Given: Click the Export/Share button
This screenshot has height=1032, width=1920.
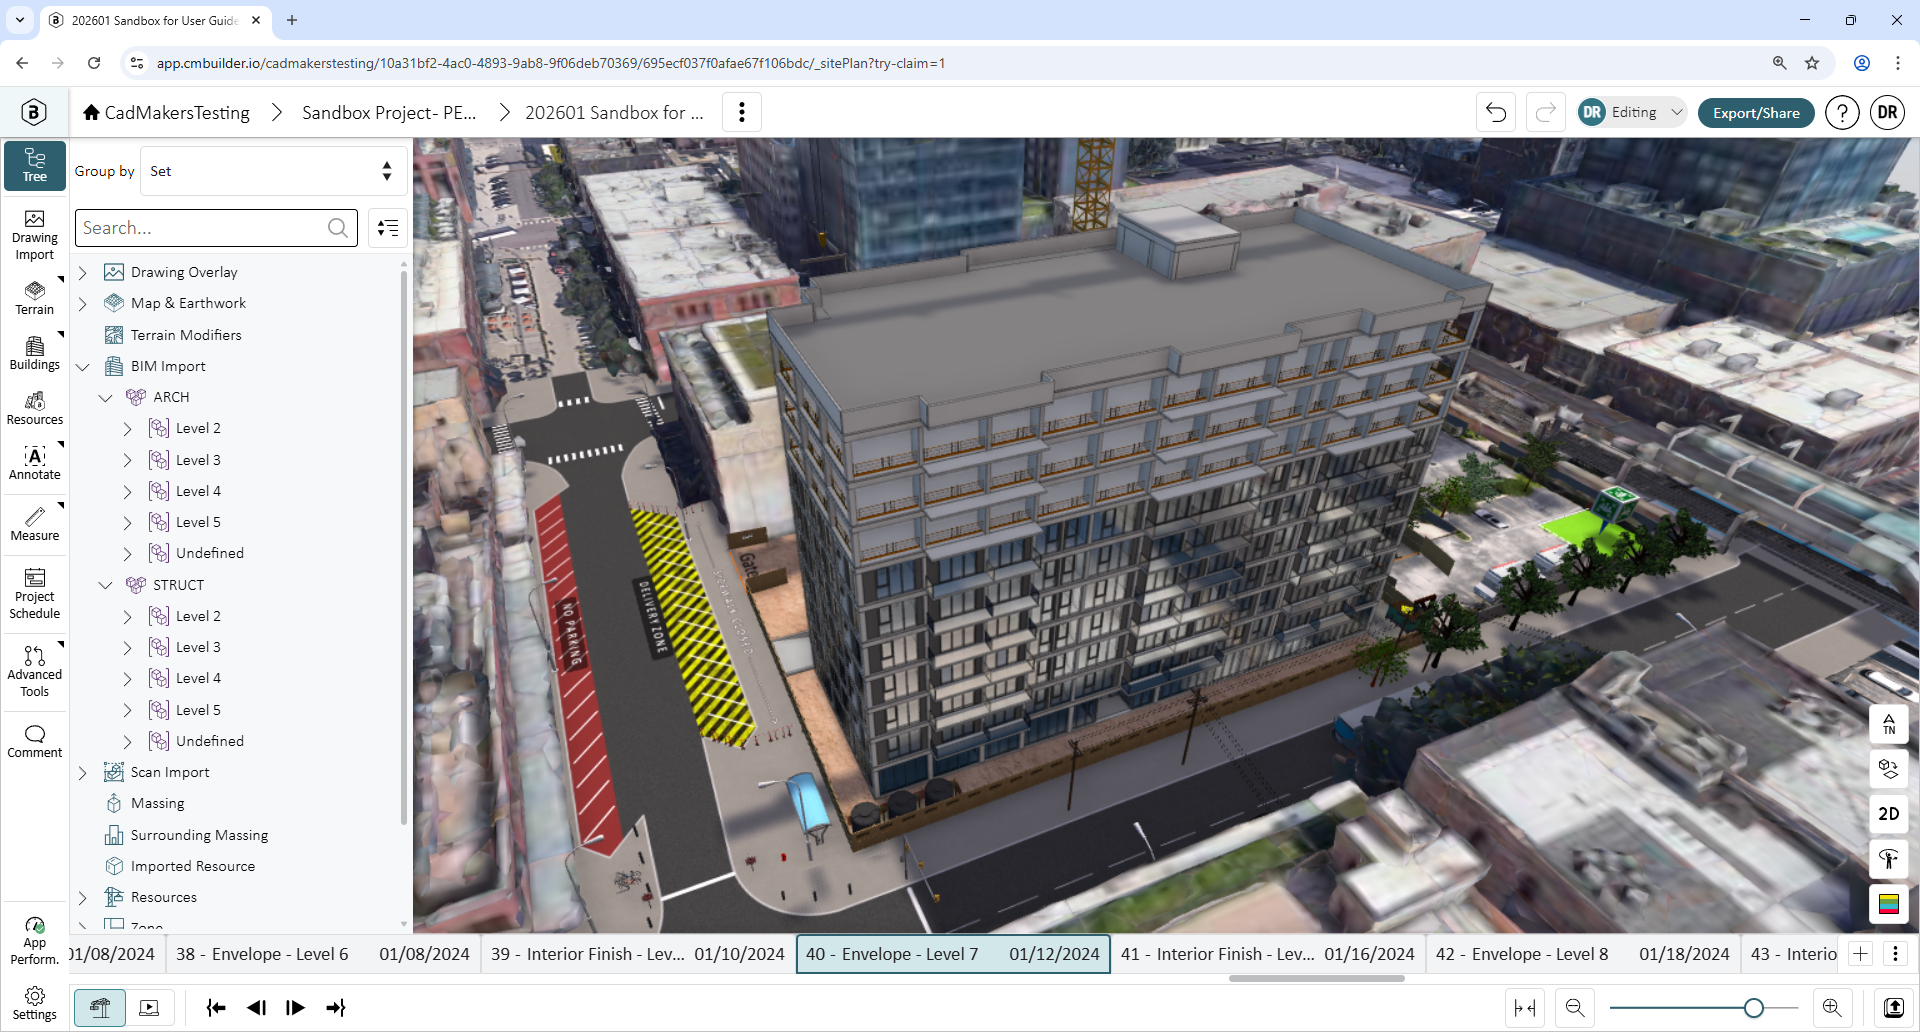Looking at the screenshot, I should 1756,112.
